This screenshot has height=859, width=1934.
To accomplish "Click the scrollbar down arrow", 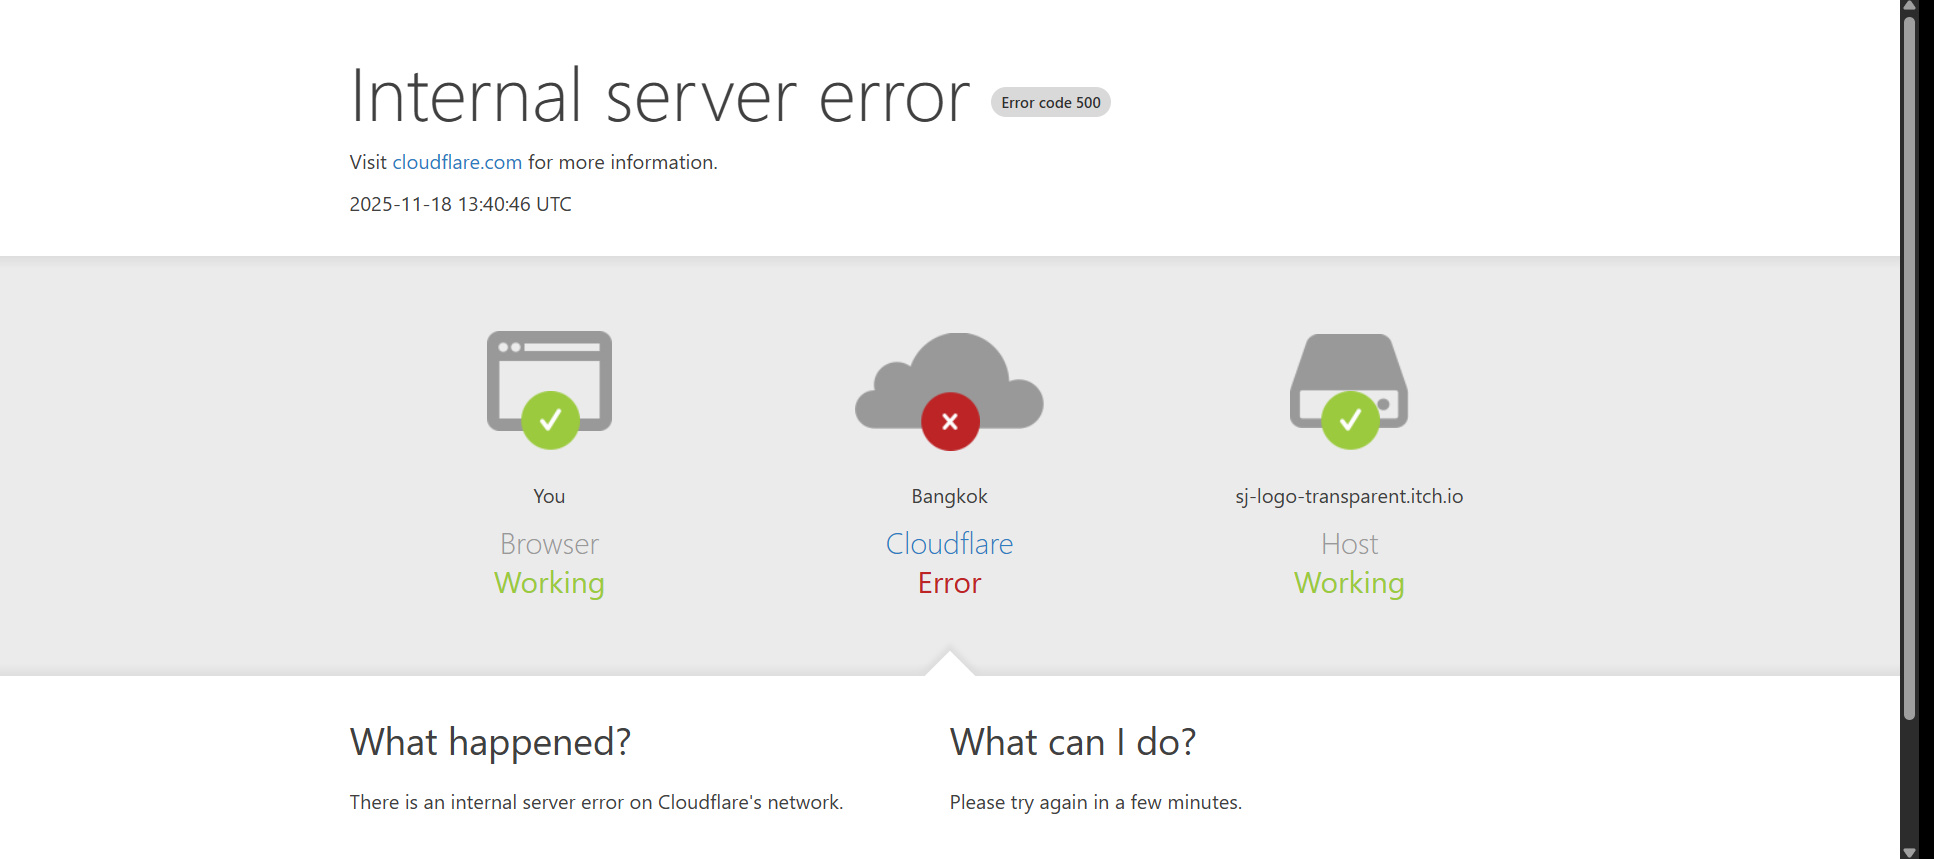I will click(1909, 852).
